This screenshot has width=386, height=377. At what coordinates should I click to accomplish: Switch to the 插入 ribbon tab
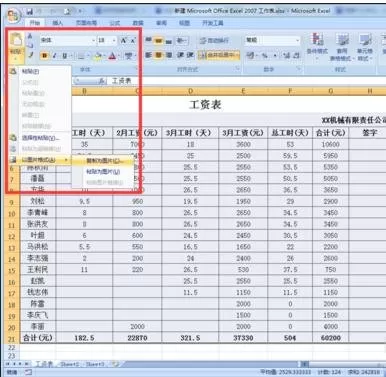58,23
